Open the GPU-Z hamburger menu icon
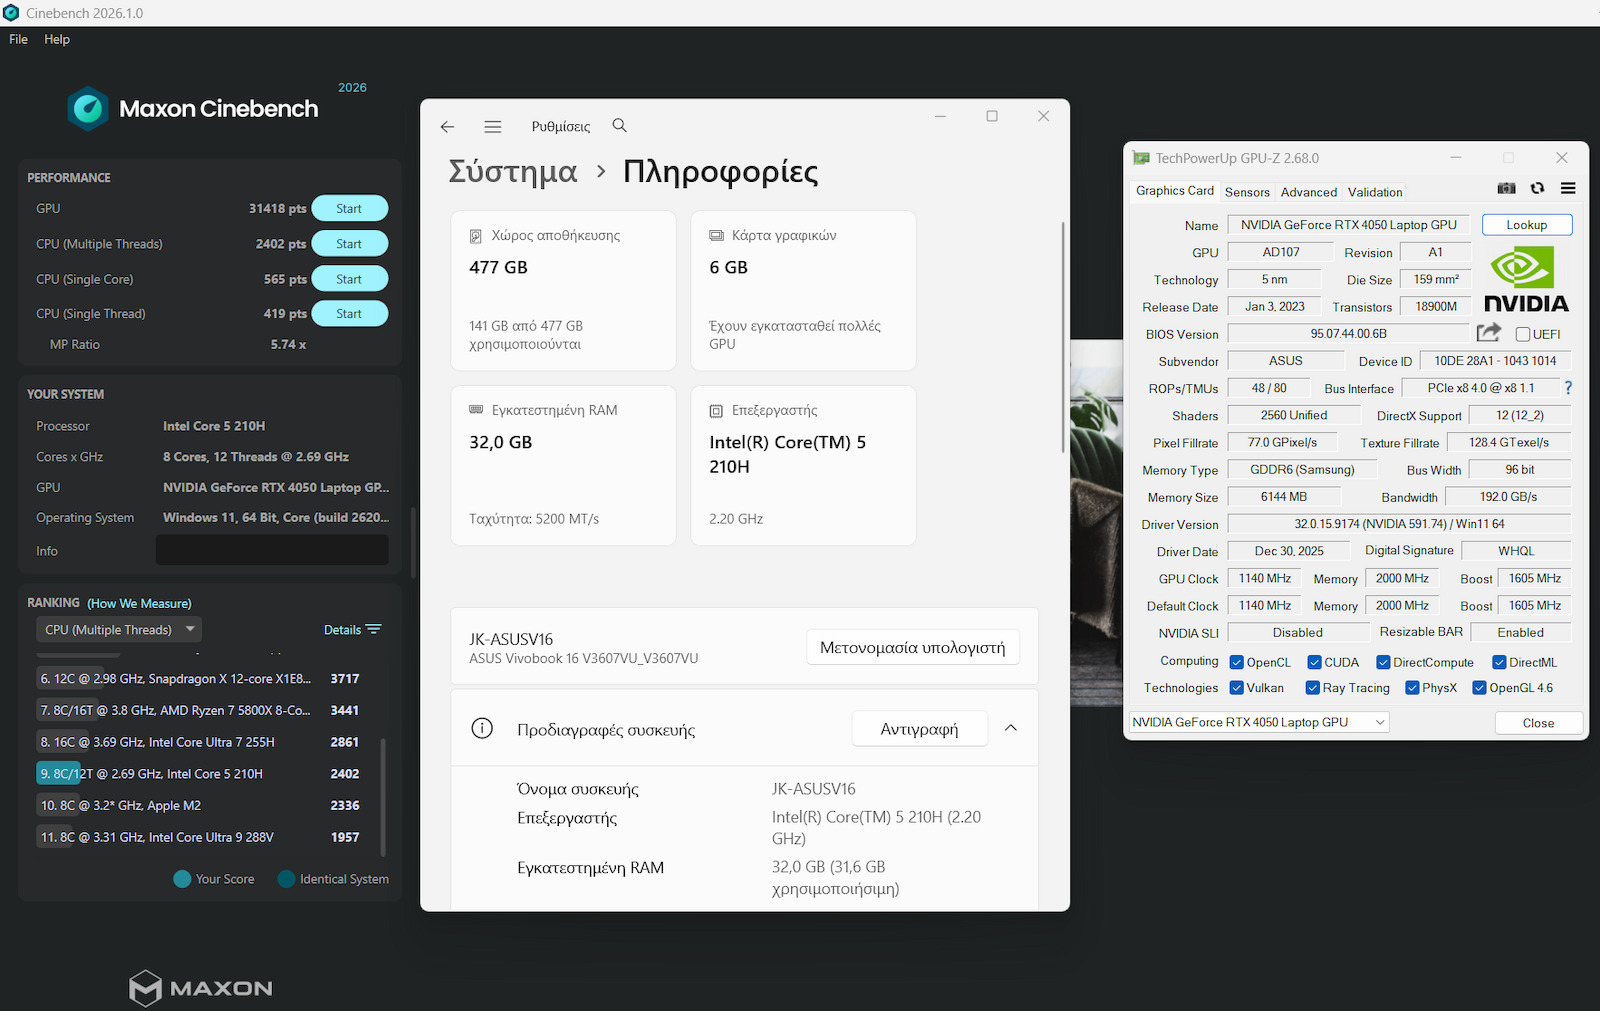 1568,188
